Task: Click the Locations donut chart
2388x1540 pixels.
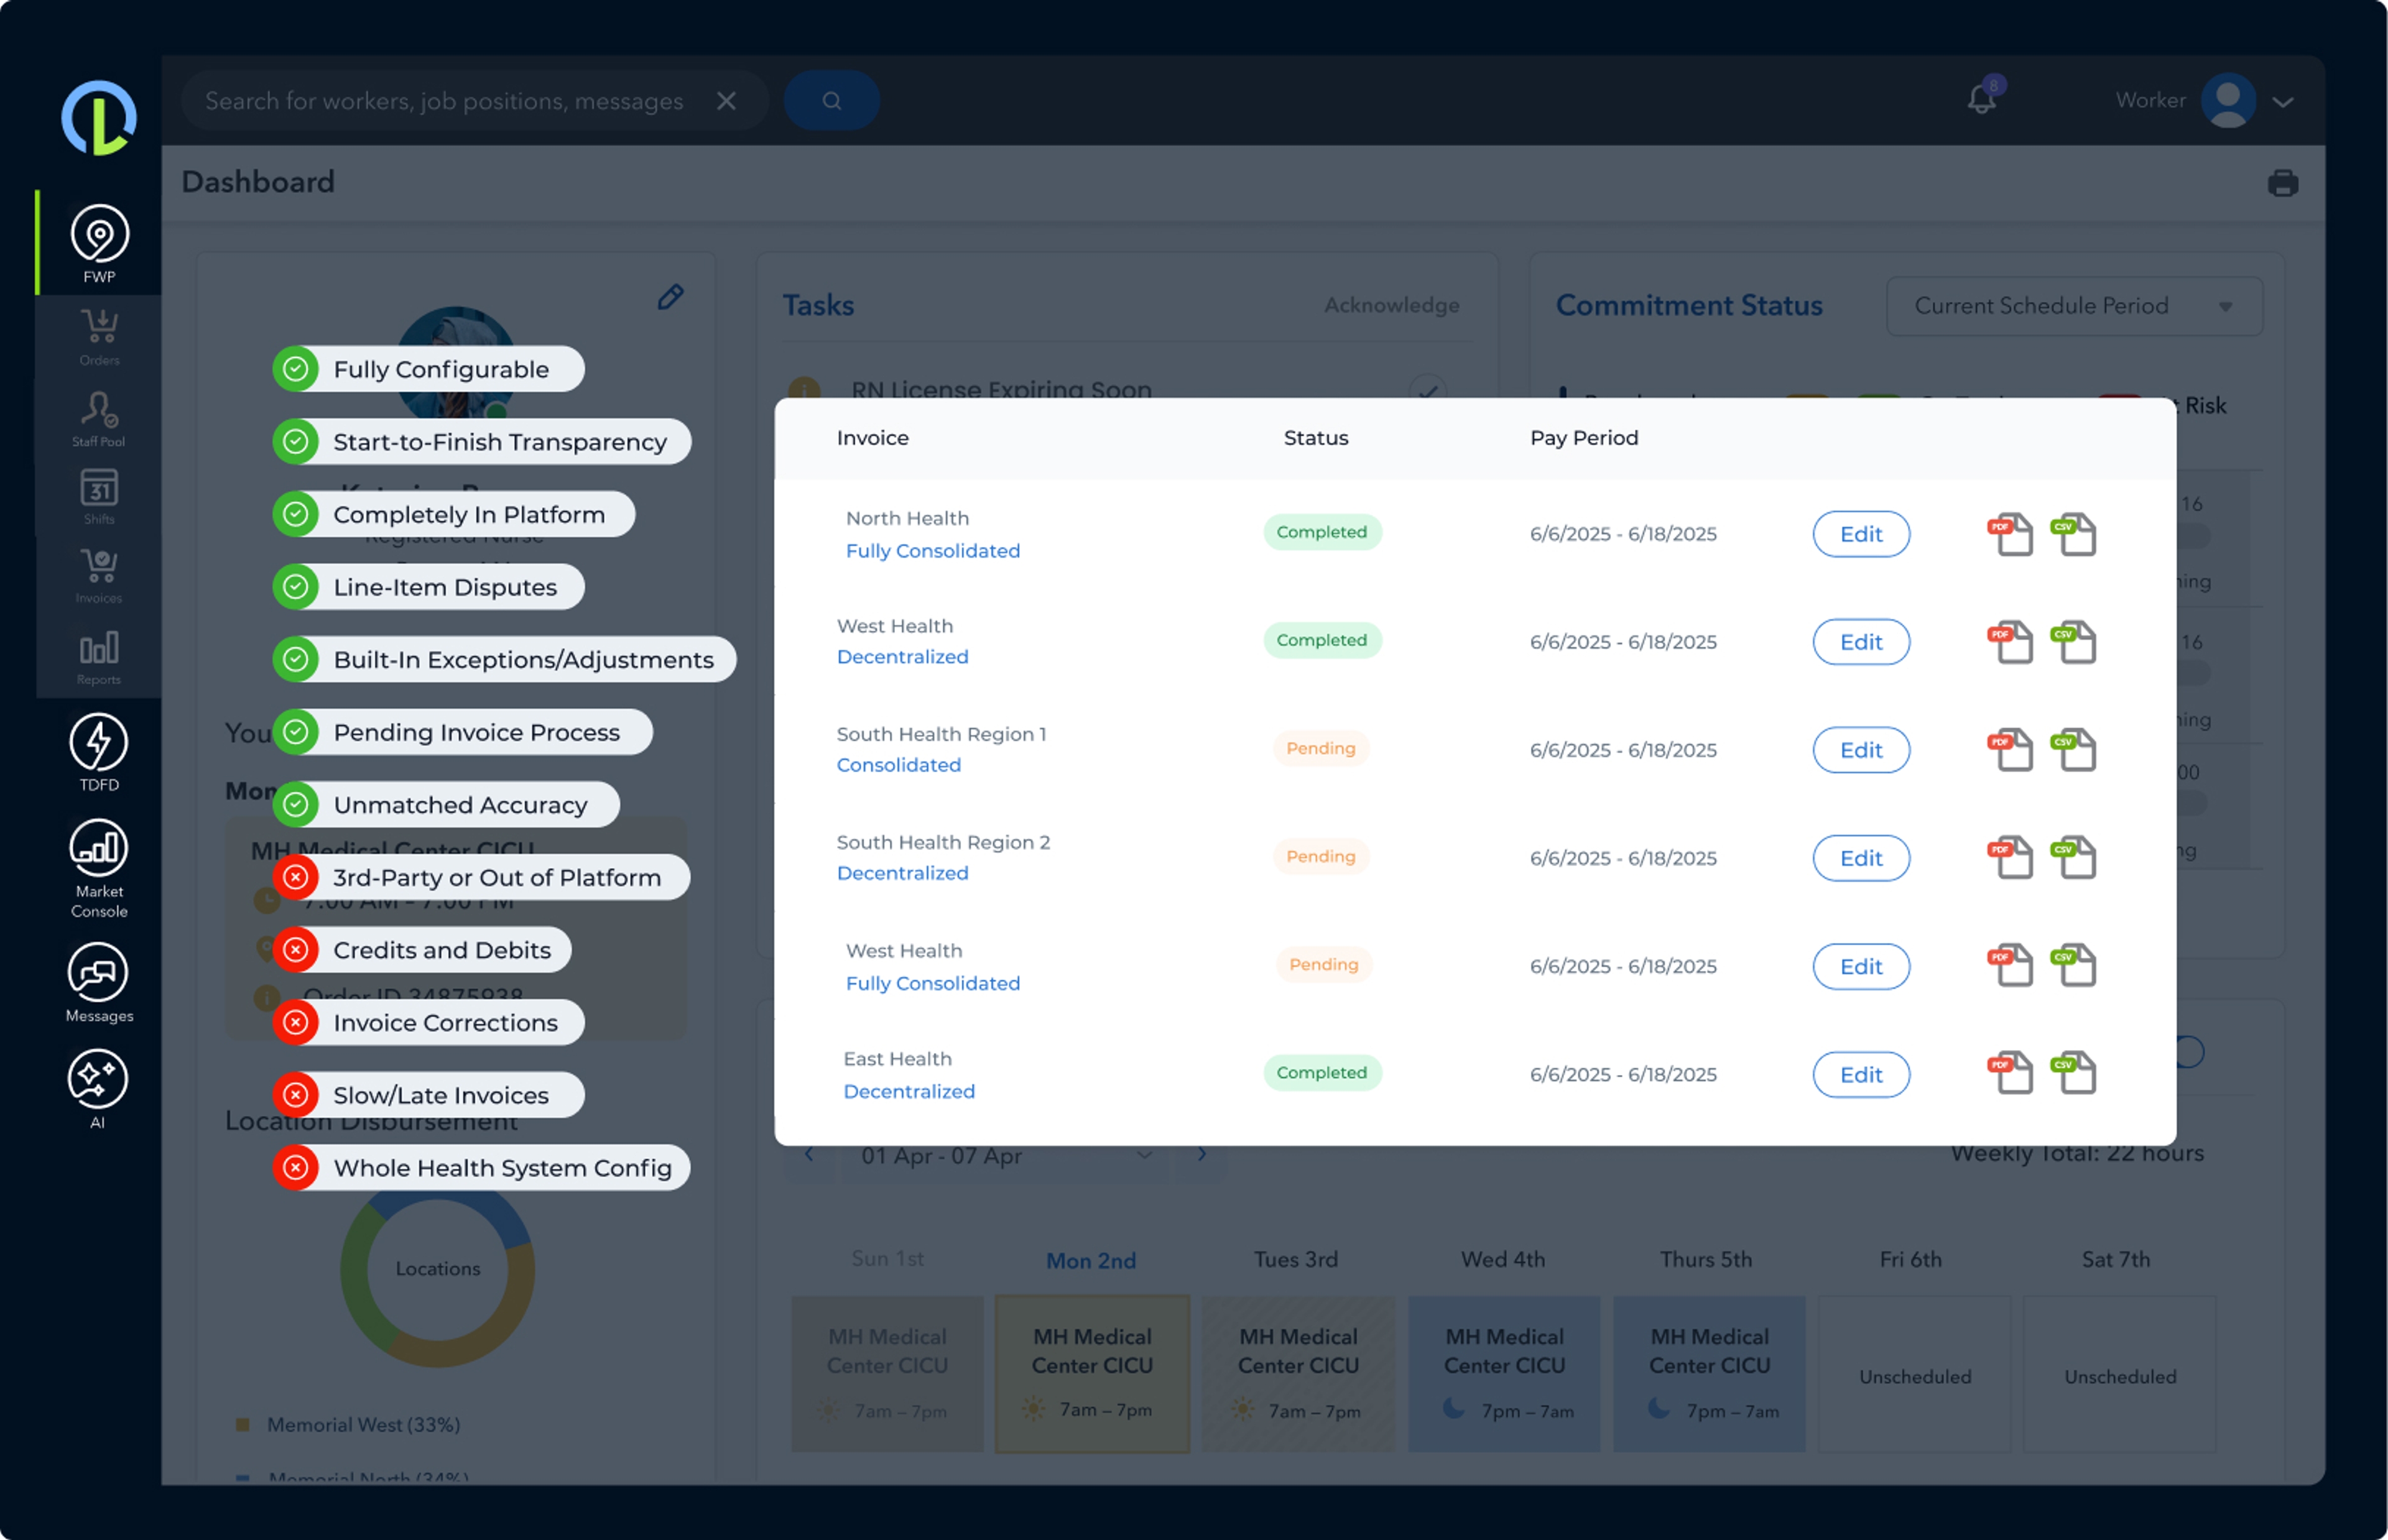Action: [x=437, y=1270]
